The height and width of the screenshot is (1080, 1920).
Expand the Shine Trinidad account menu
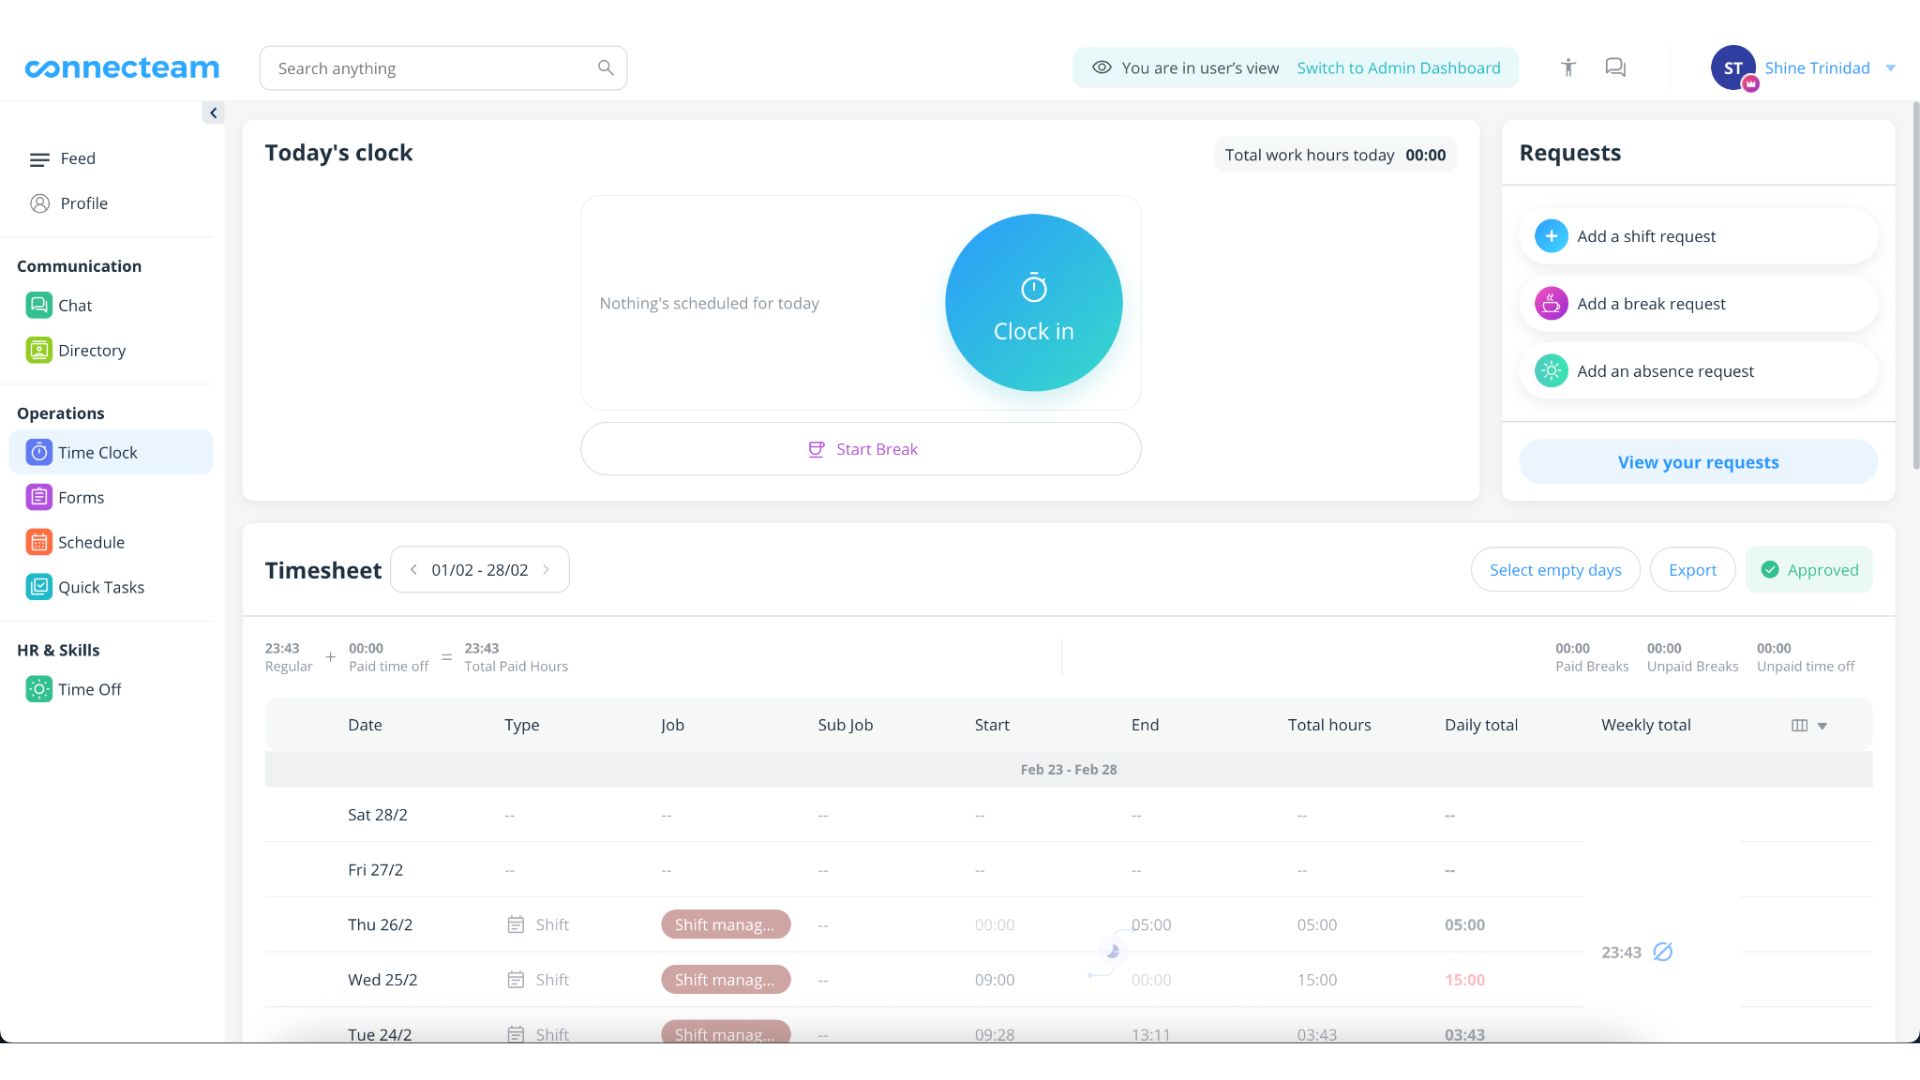coord(1891,68)
